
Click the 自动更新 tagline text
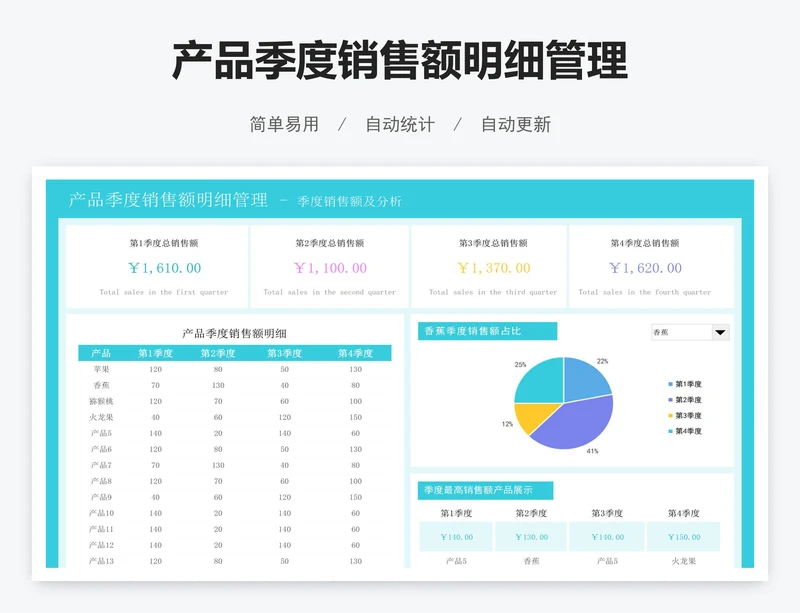(516, 125)
